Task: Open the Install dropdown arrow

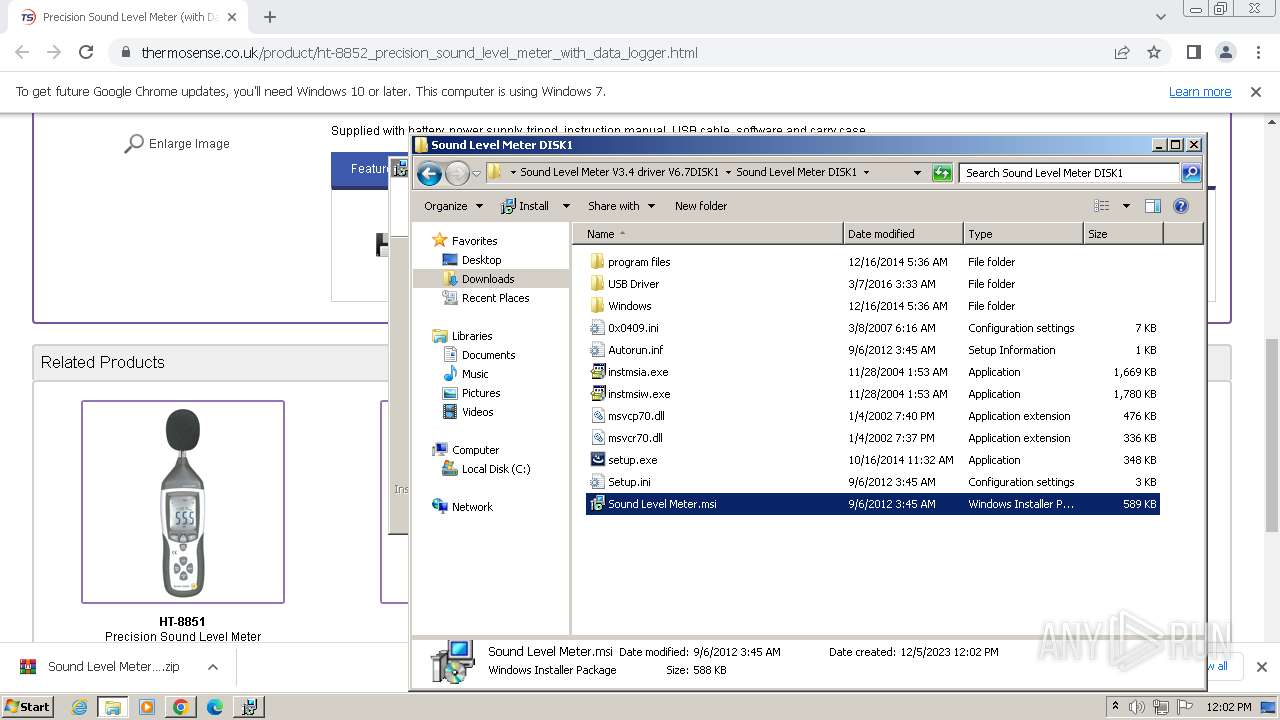Action: 566,206
